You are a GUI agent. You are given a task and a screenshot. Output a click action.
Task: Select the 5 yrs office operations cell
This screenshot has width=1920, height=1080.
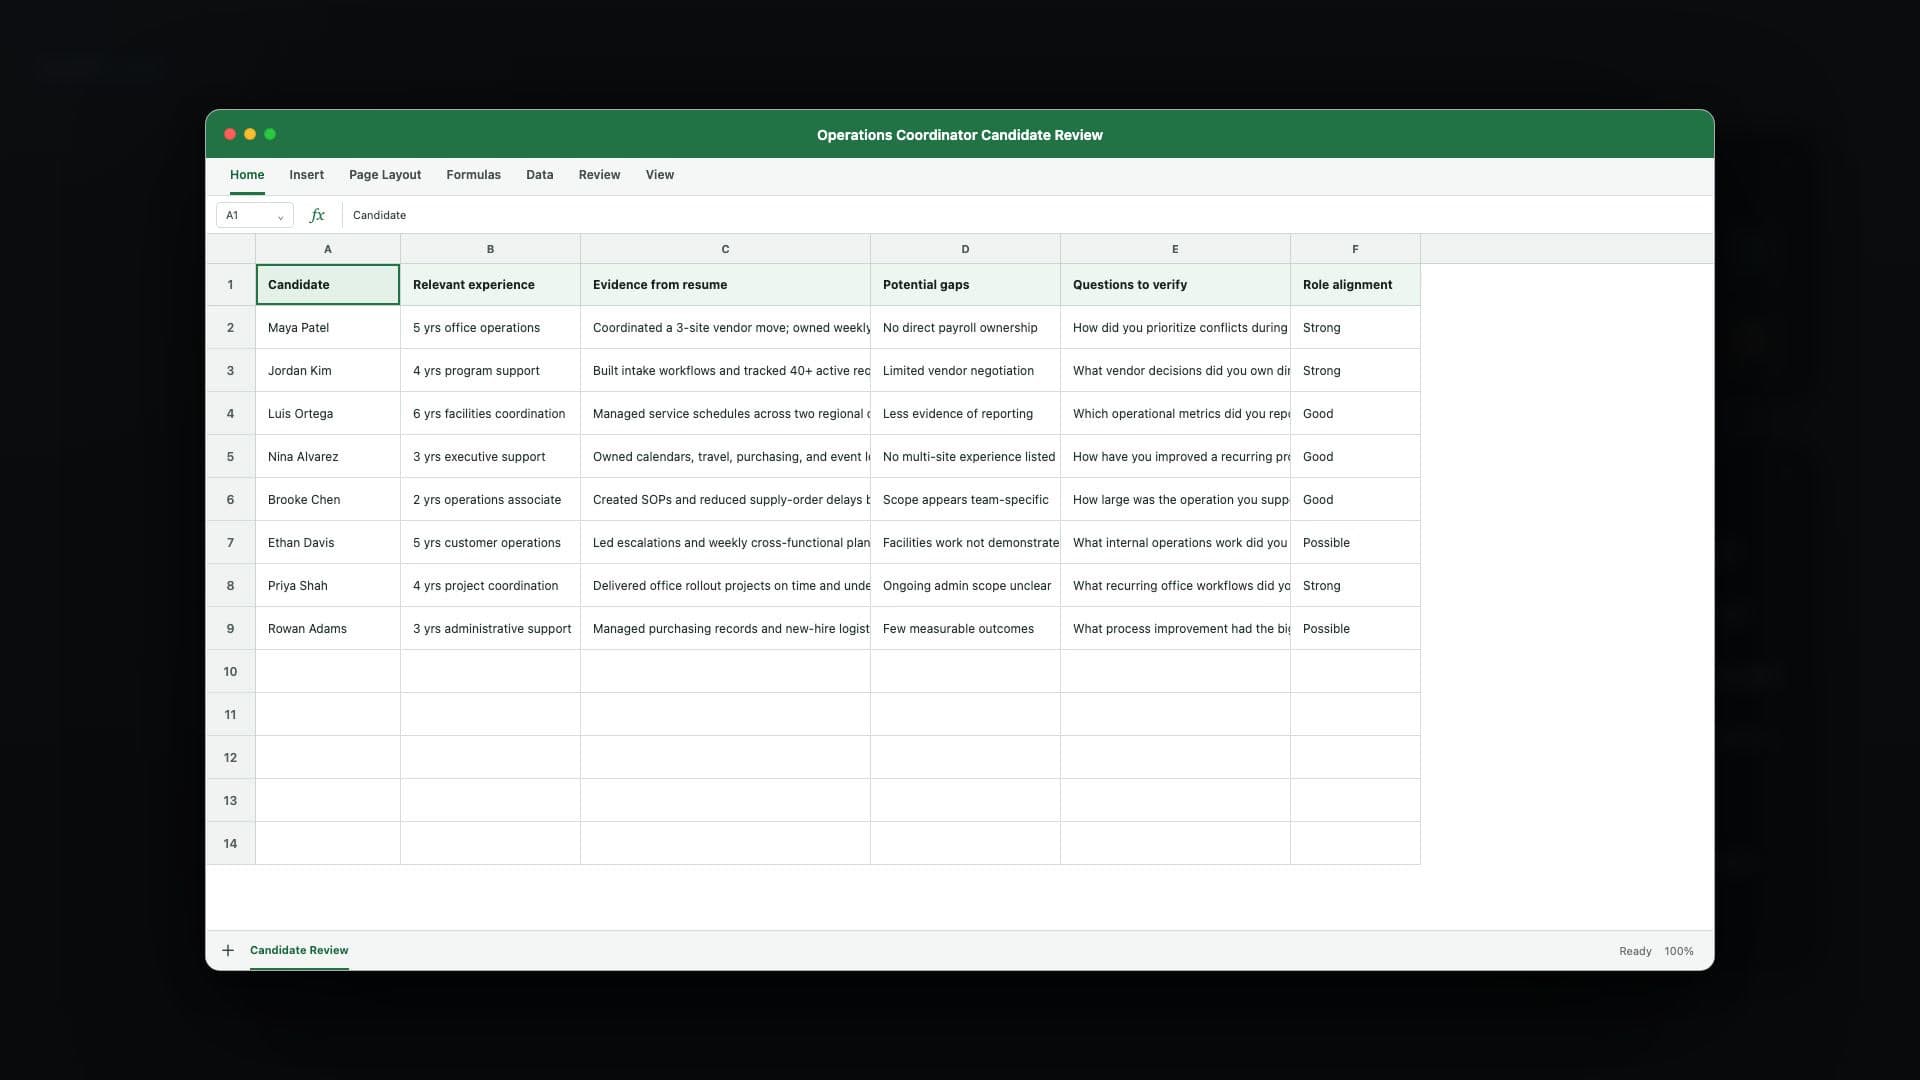(x=490, y=328)
